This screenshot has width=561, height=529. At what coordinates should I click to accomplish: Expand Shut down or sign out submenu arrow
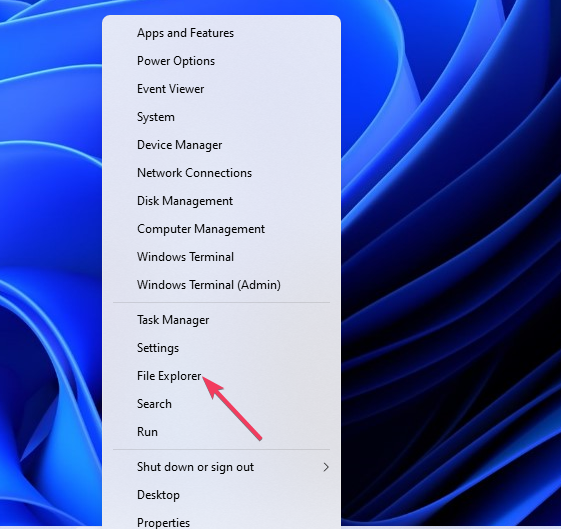pos(326,467)
